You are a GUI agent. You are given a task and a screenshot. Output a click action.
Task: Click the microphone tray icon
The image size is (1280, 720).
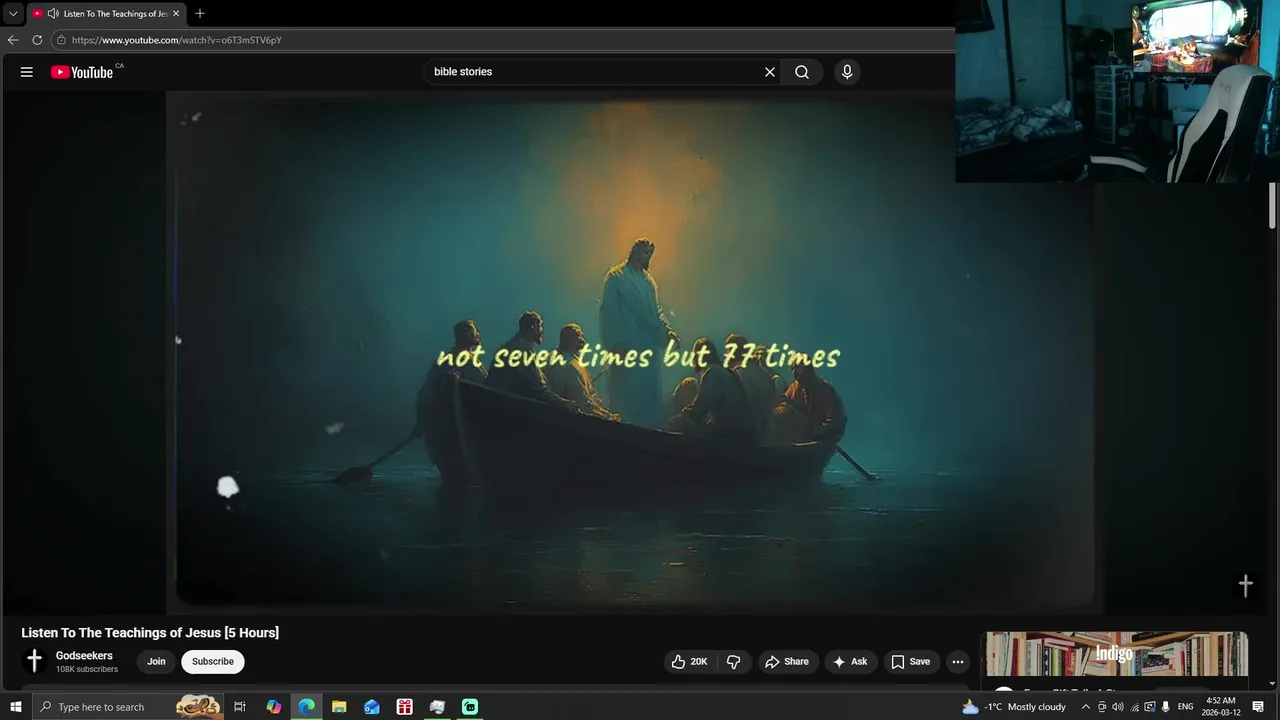pos(1166,707)
